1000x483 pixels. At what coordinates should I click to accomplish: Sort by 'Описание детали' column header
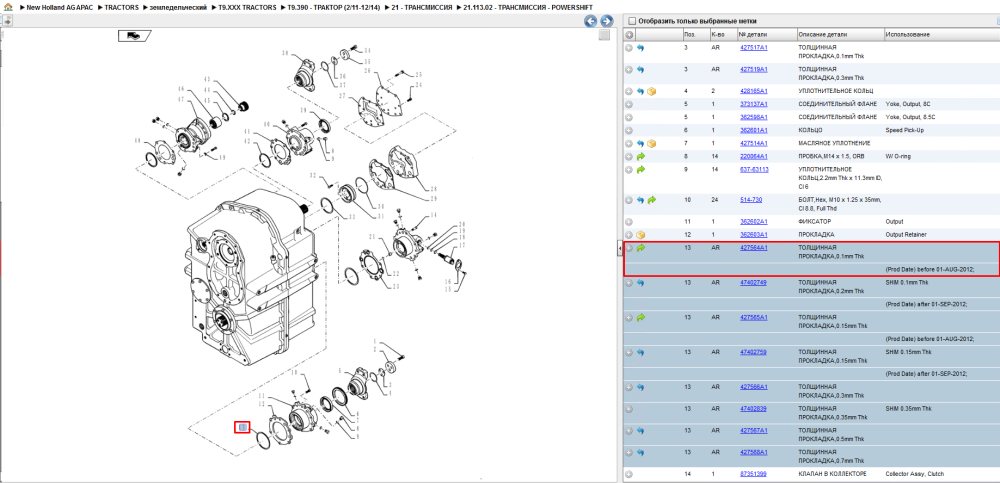tap(840, 34)
